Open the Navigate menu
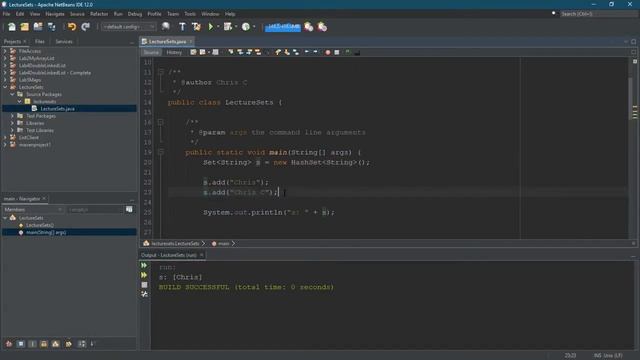Image resolution: width=640 pixels, height=360 pixels. [x=55, y=14]
